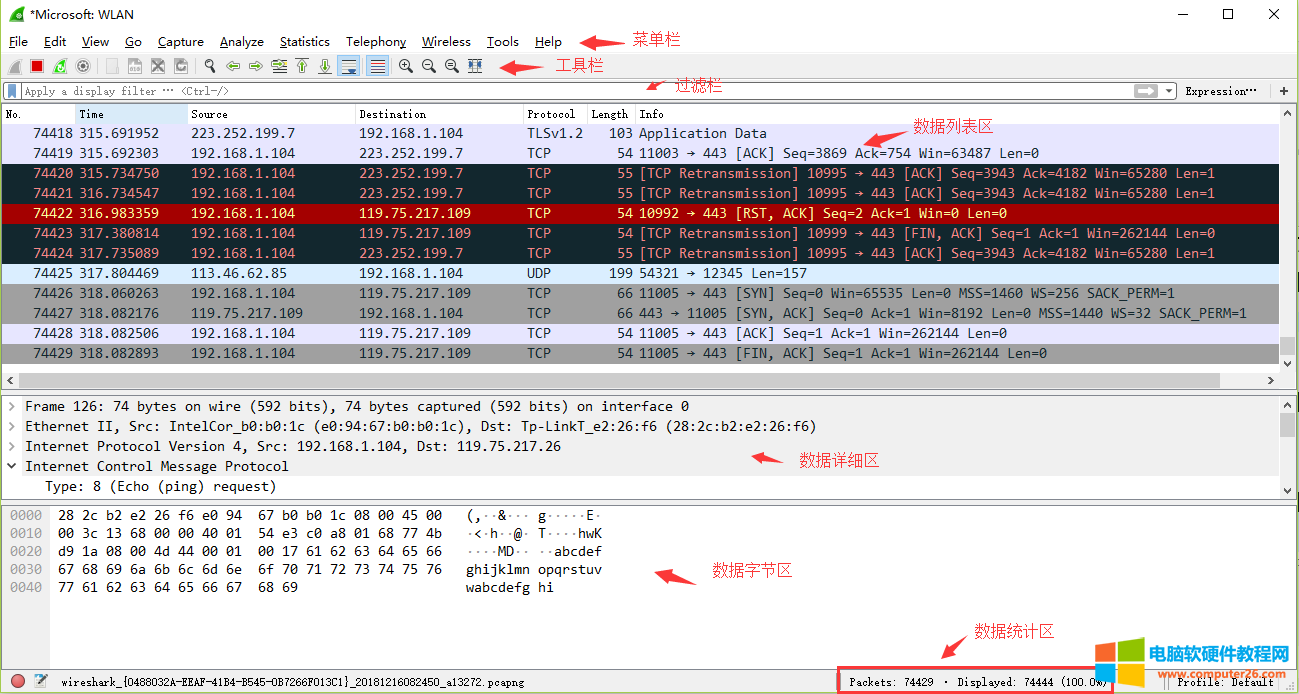Open the Help menu
The height and width of the screenshot is (694, 1299).
coord(548,42)
